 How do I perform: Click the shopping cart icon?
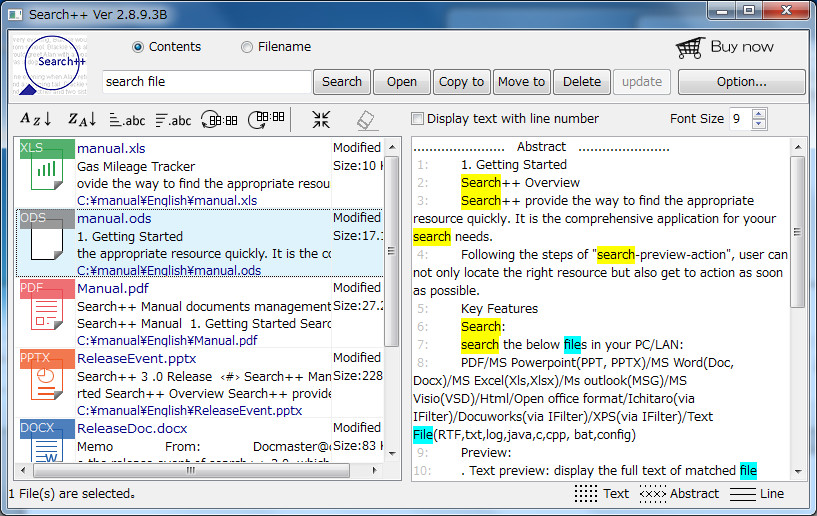pos(690,48)
